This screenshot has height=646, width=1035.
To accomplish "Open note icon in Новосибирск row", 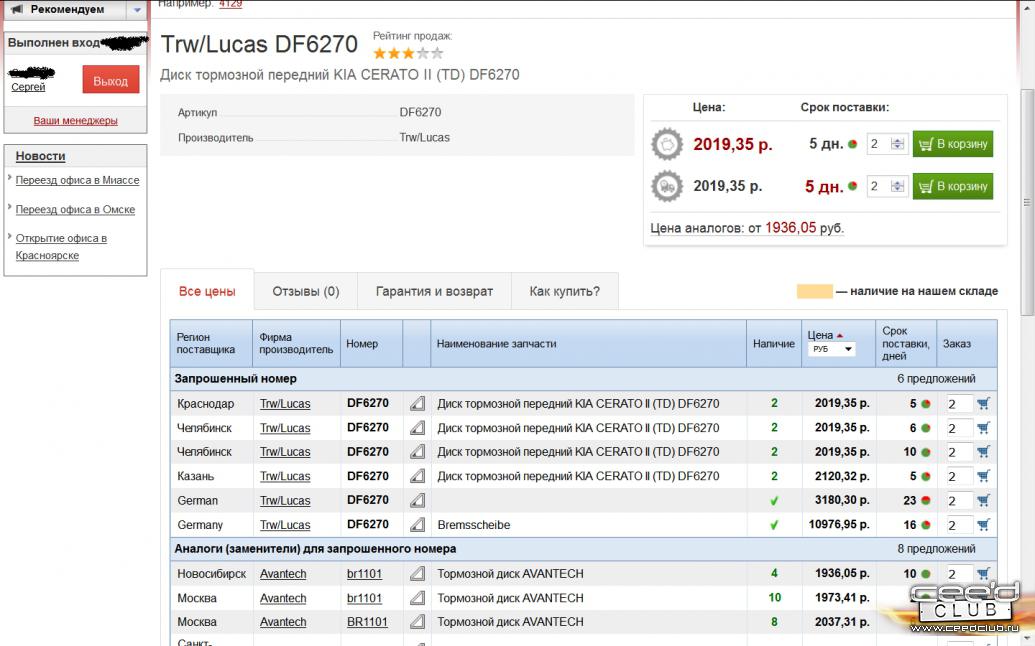I will (x=417, y=573).
